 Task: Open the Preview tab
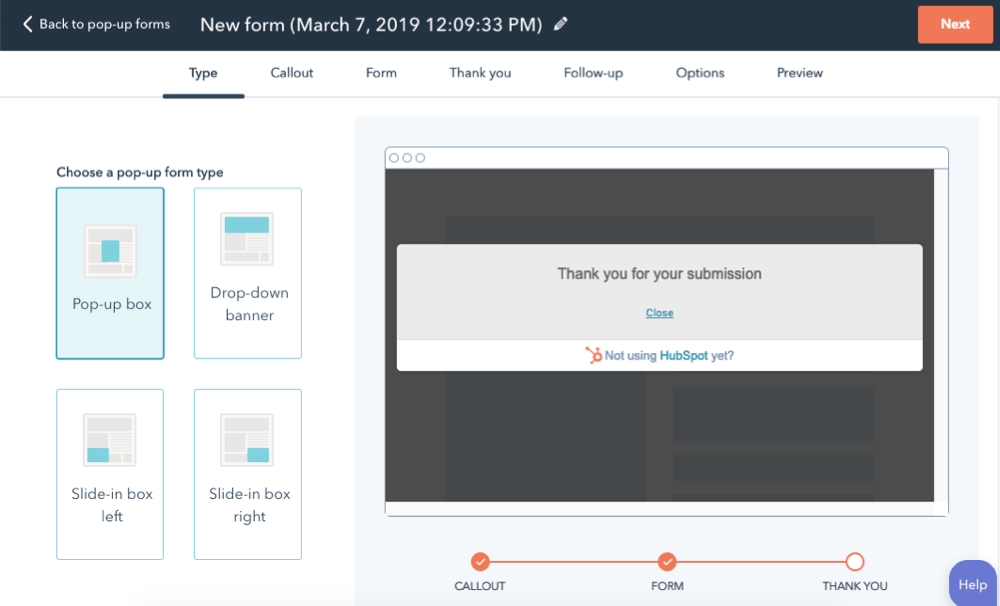point(800,73)
